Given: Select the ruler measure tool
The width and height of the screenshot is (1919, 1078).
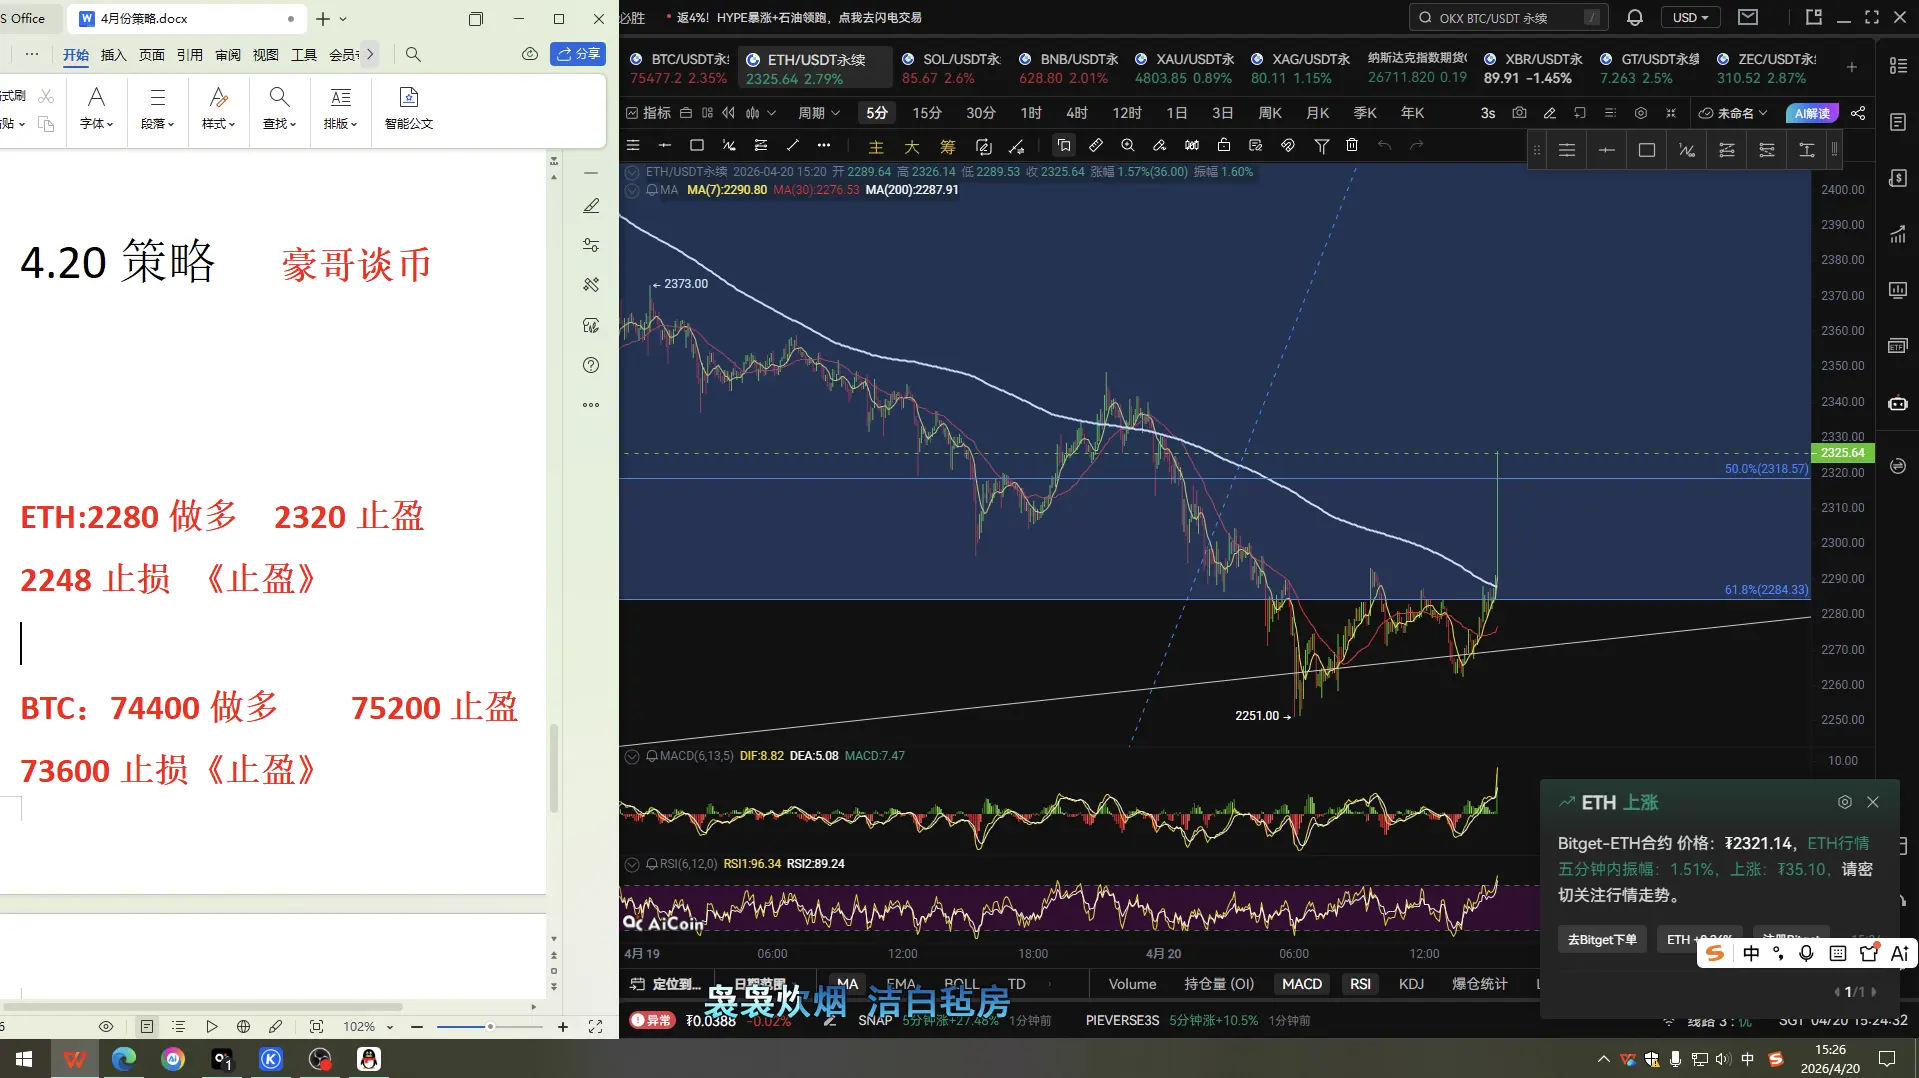Looking at the screenshot, I should [1096, 146].
